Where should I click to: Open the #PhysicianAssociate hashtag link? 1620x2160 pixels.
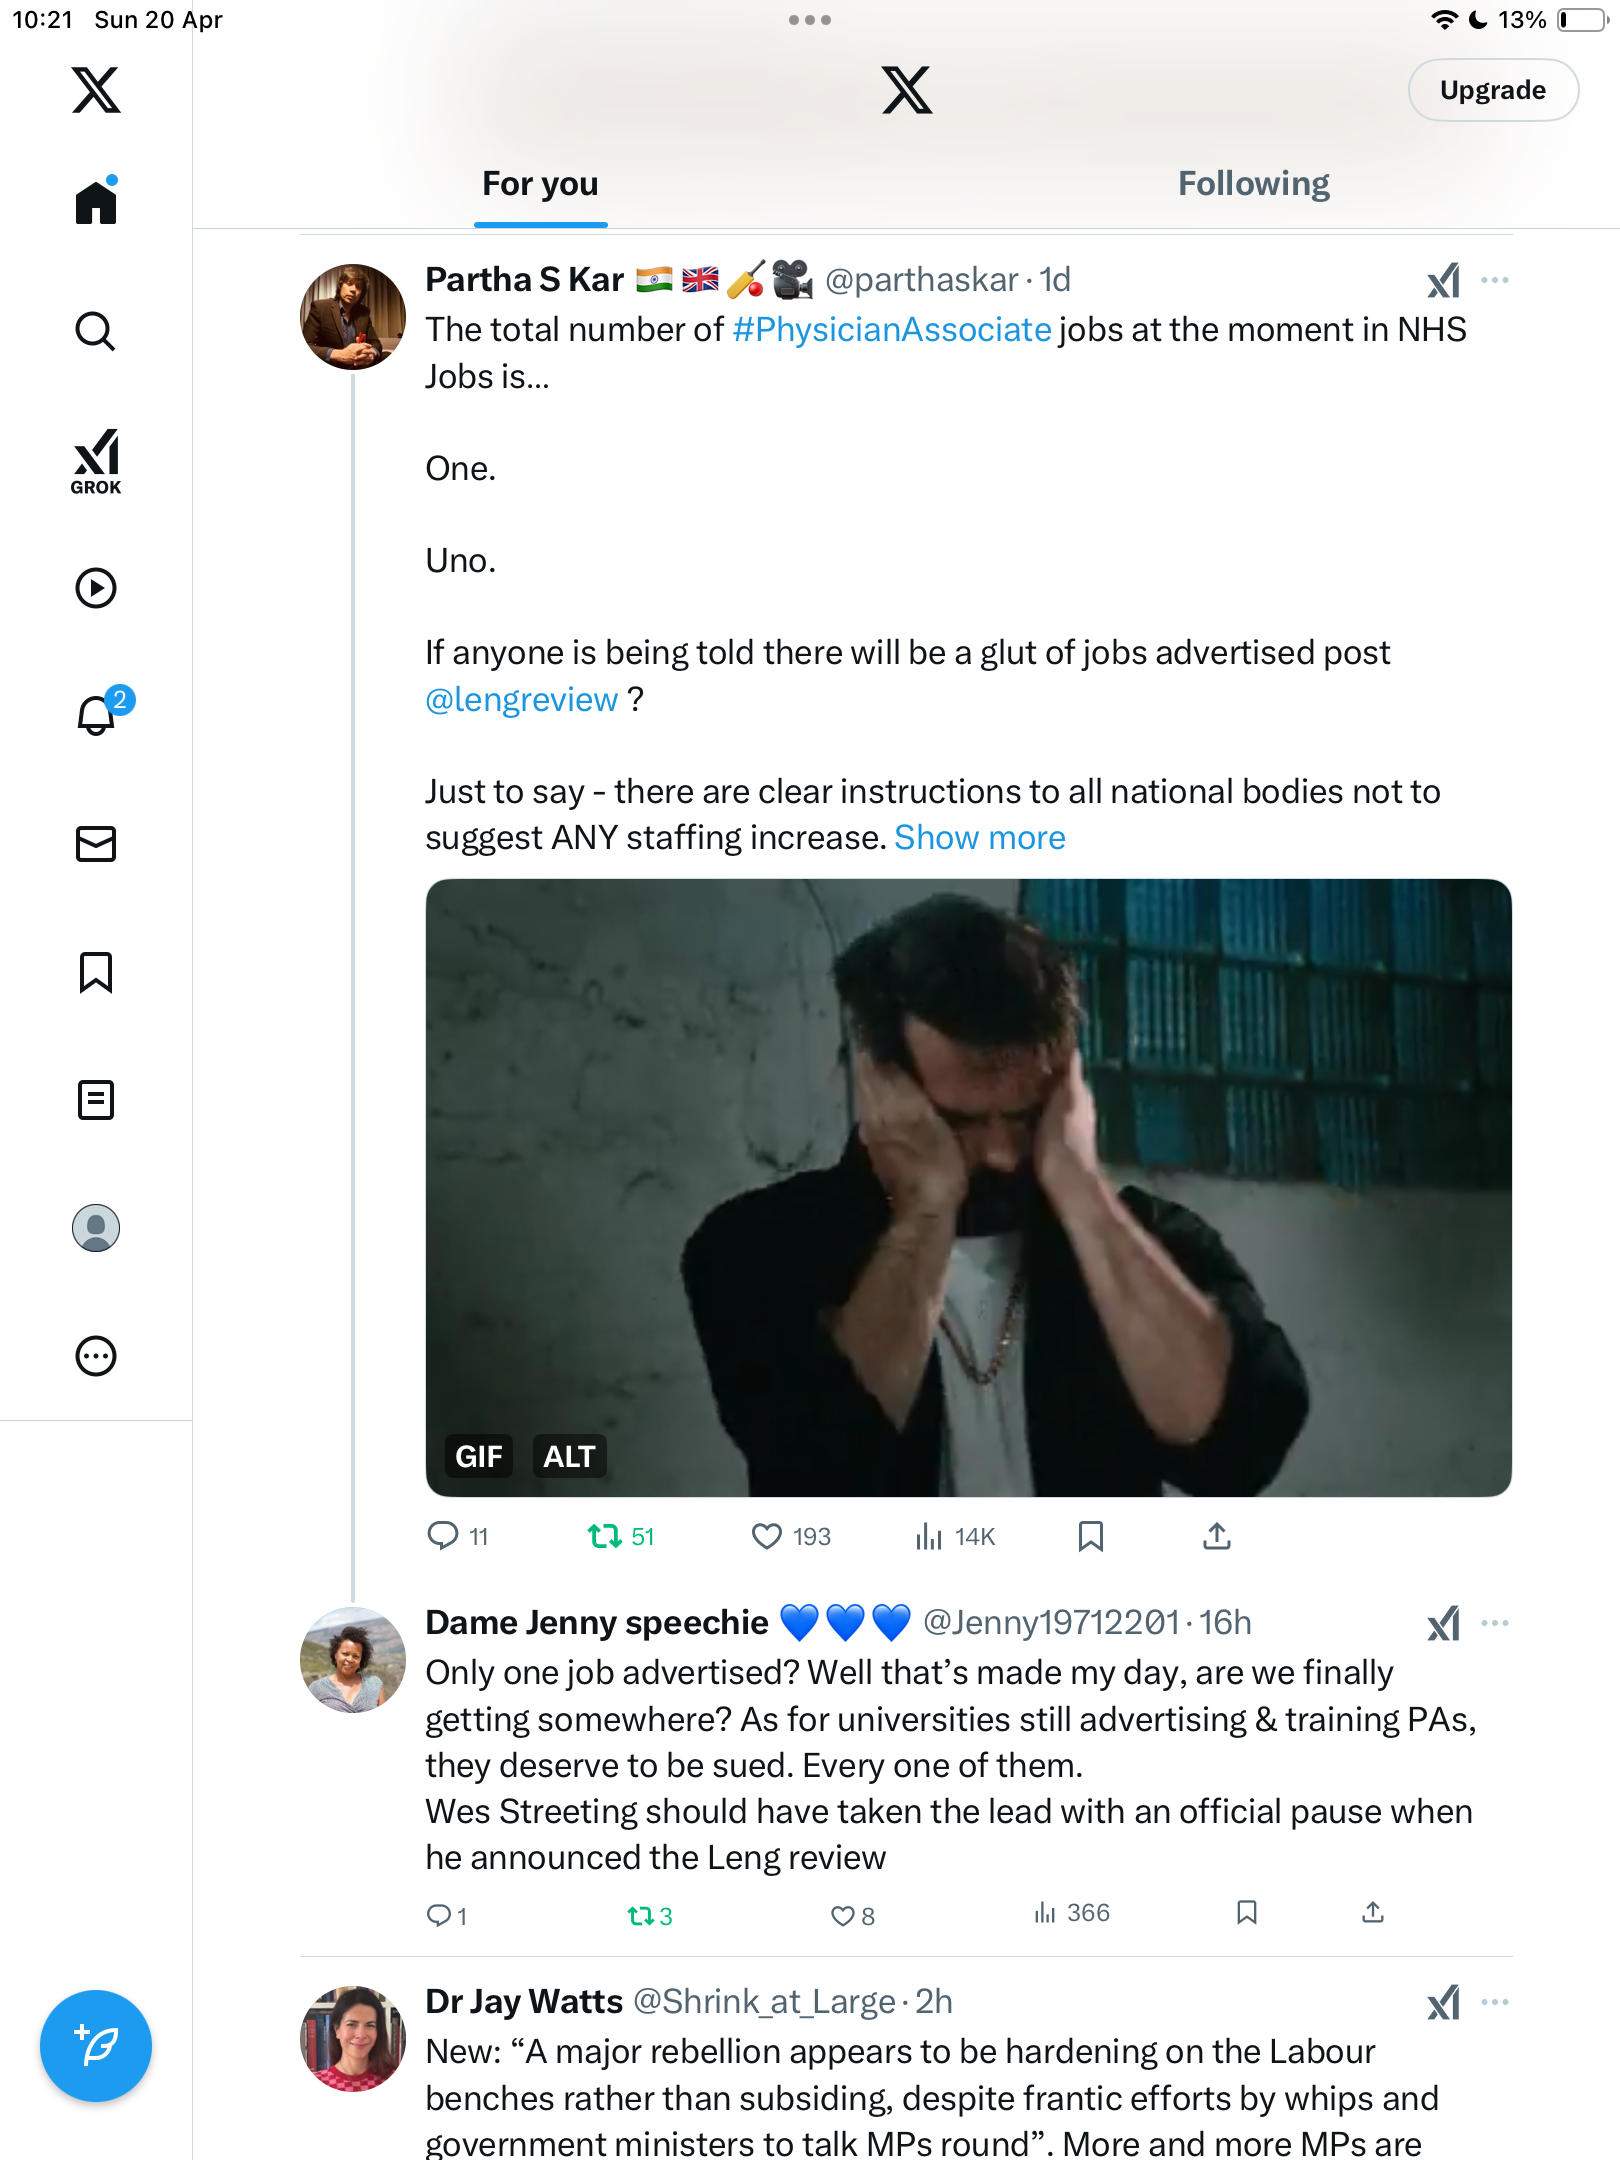[892, 330]
